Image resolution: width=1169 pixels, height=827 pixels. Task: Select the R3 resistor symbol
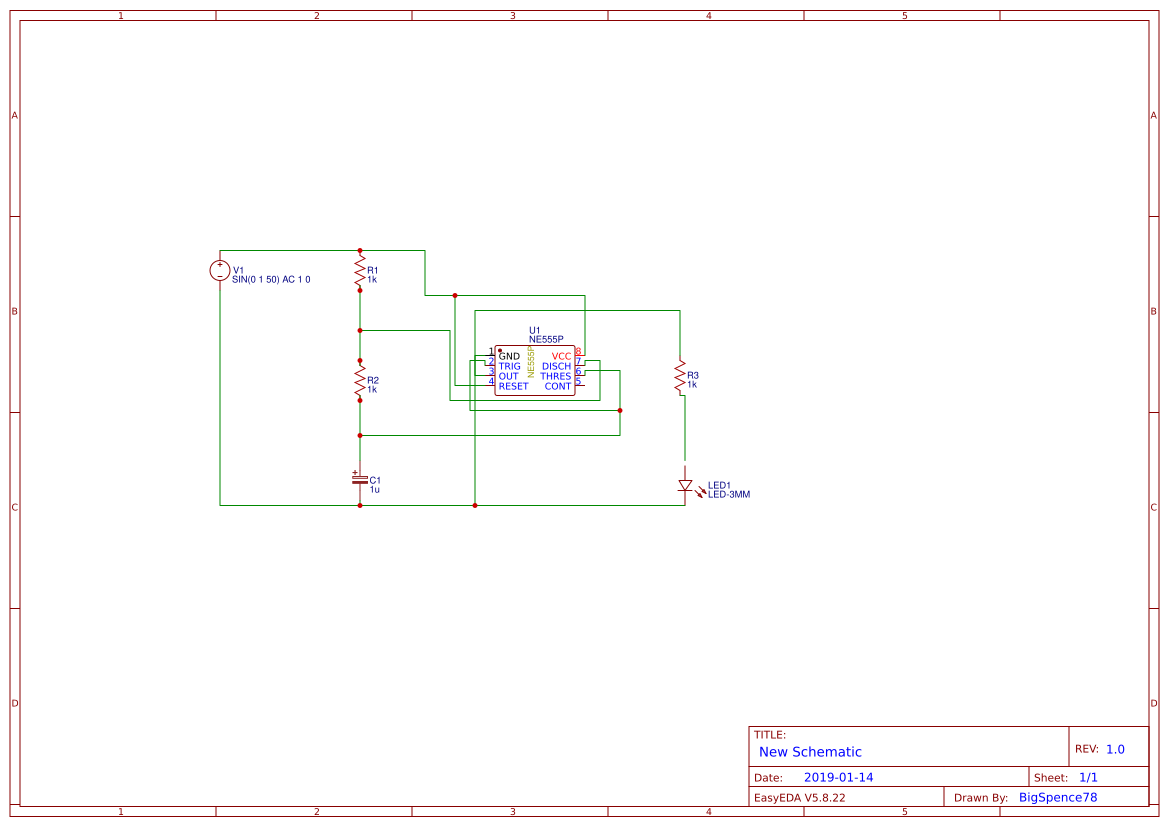[680, 377]
